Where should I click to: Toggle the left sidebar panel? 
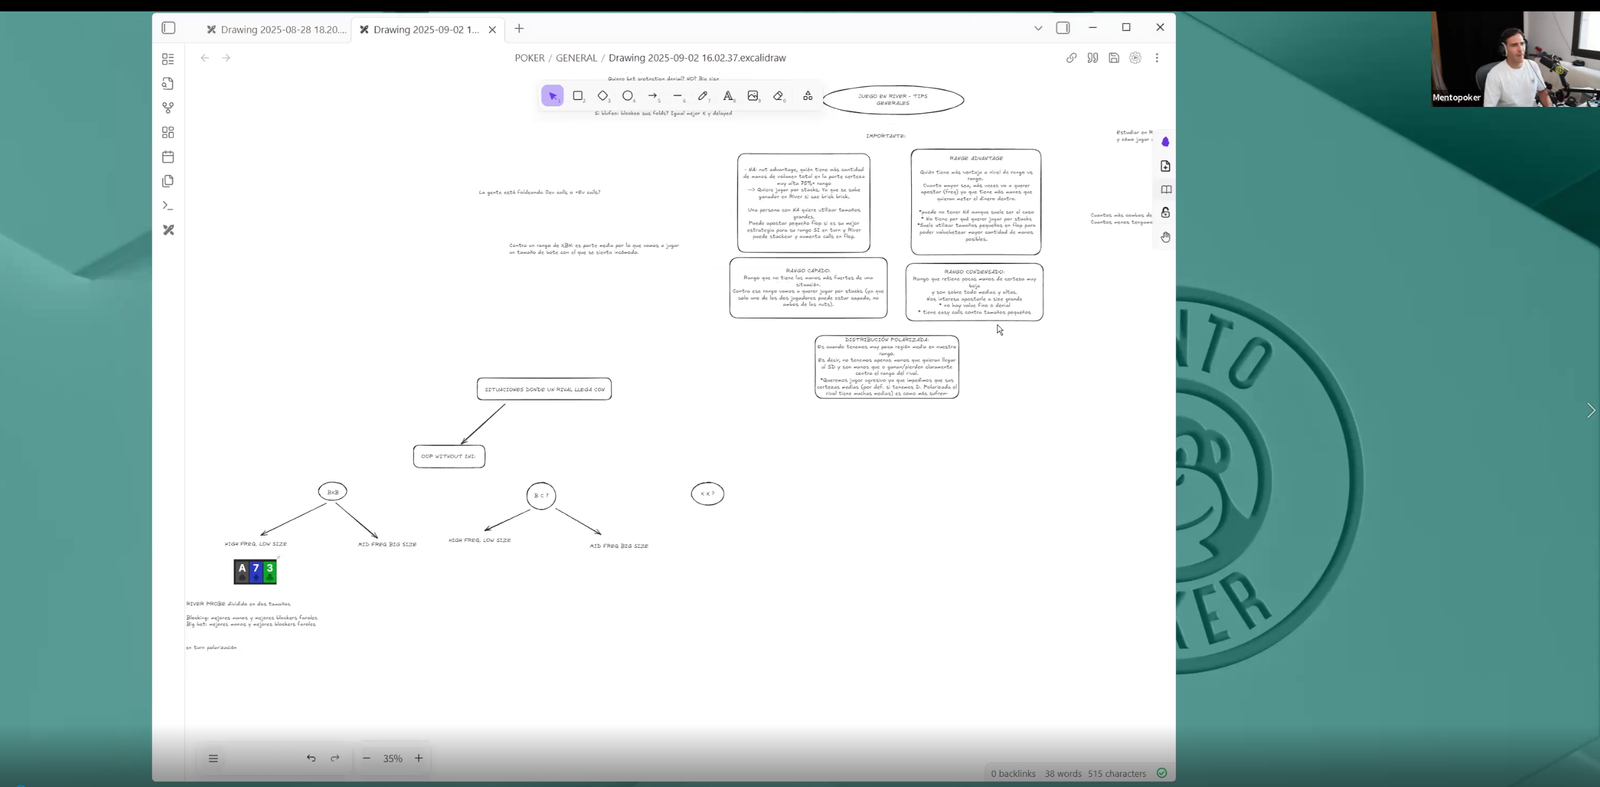pyautogui.click(x=168, y=28)
